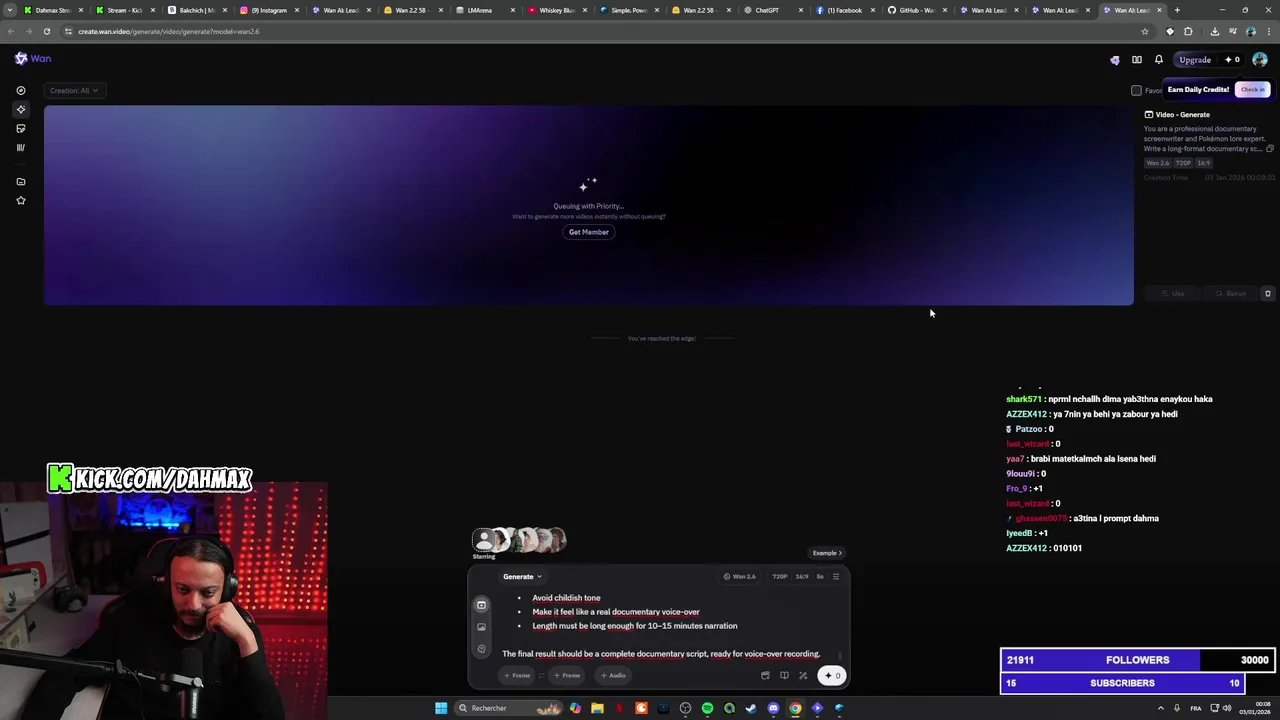Add the last Frame to the prompt
This screenshot has height=720, width=1280.
(566, 676)
